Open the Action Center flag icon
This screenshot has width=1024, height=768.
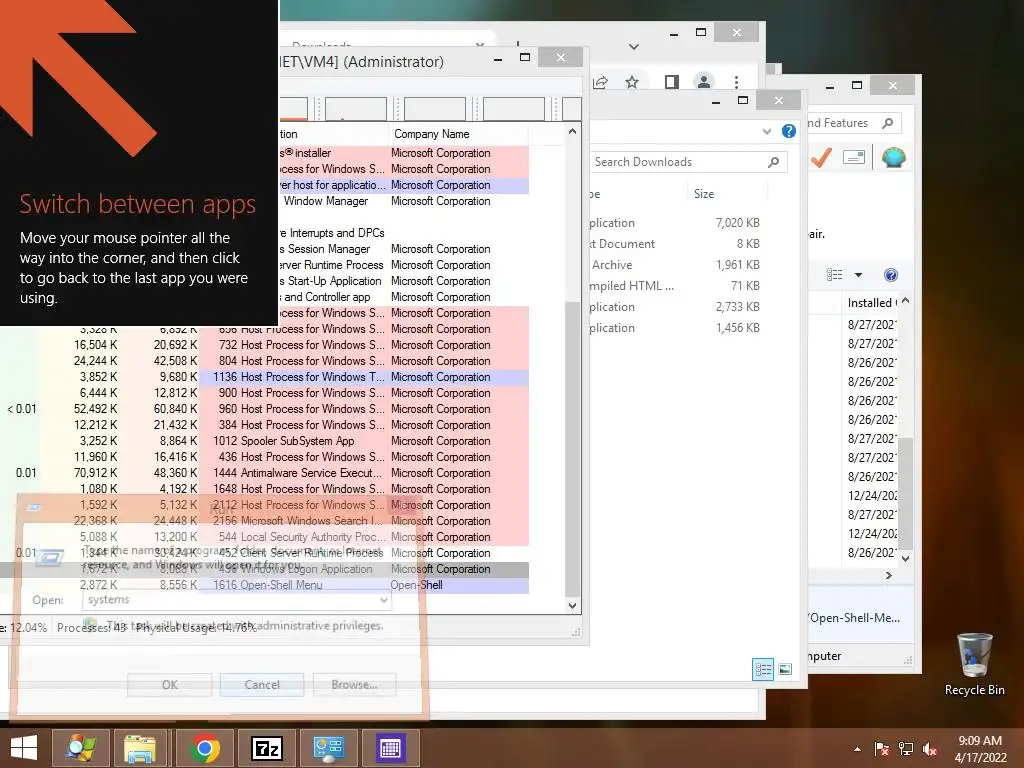click(x=881, y=749)
